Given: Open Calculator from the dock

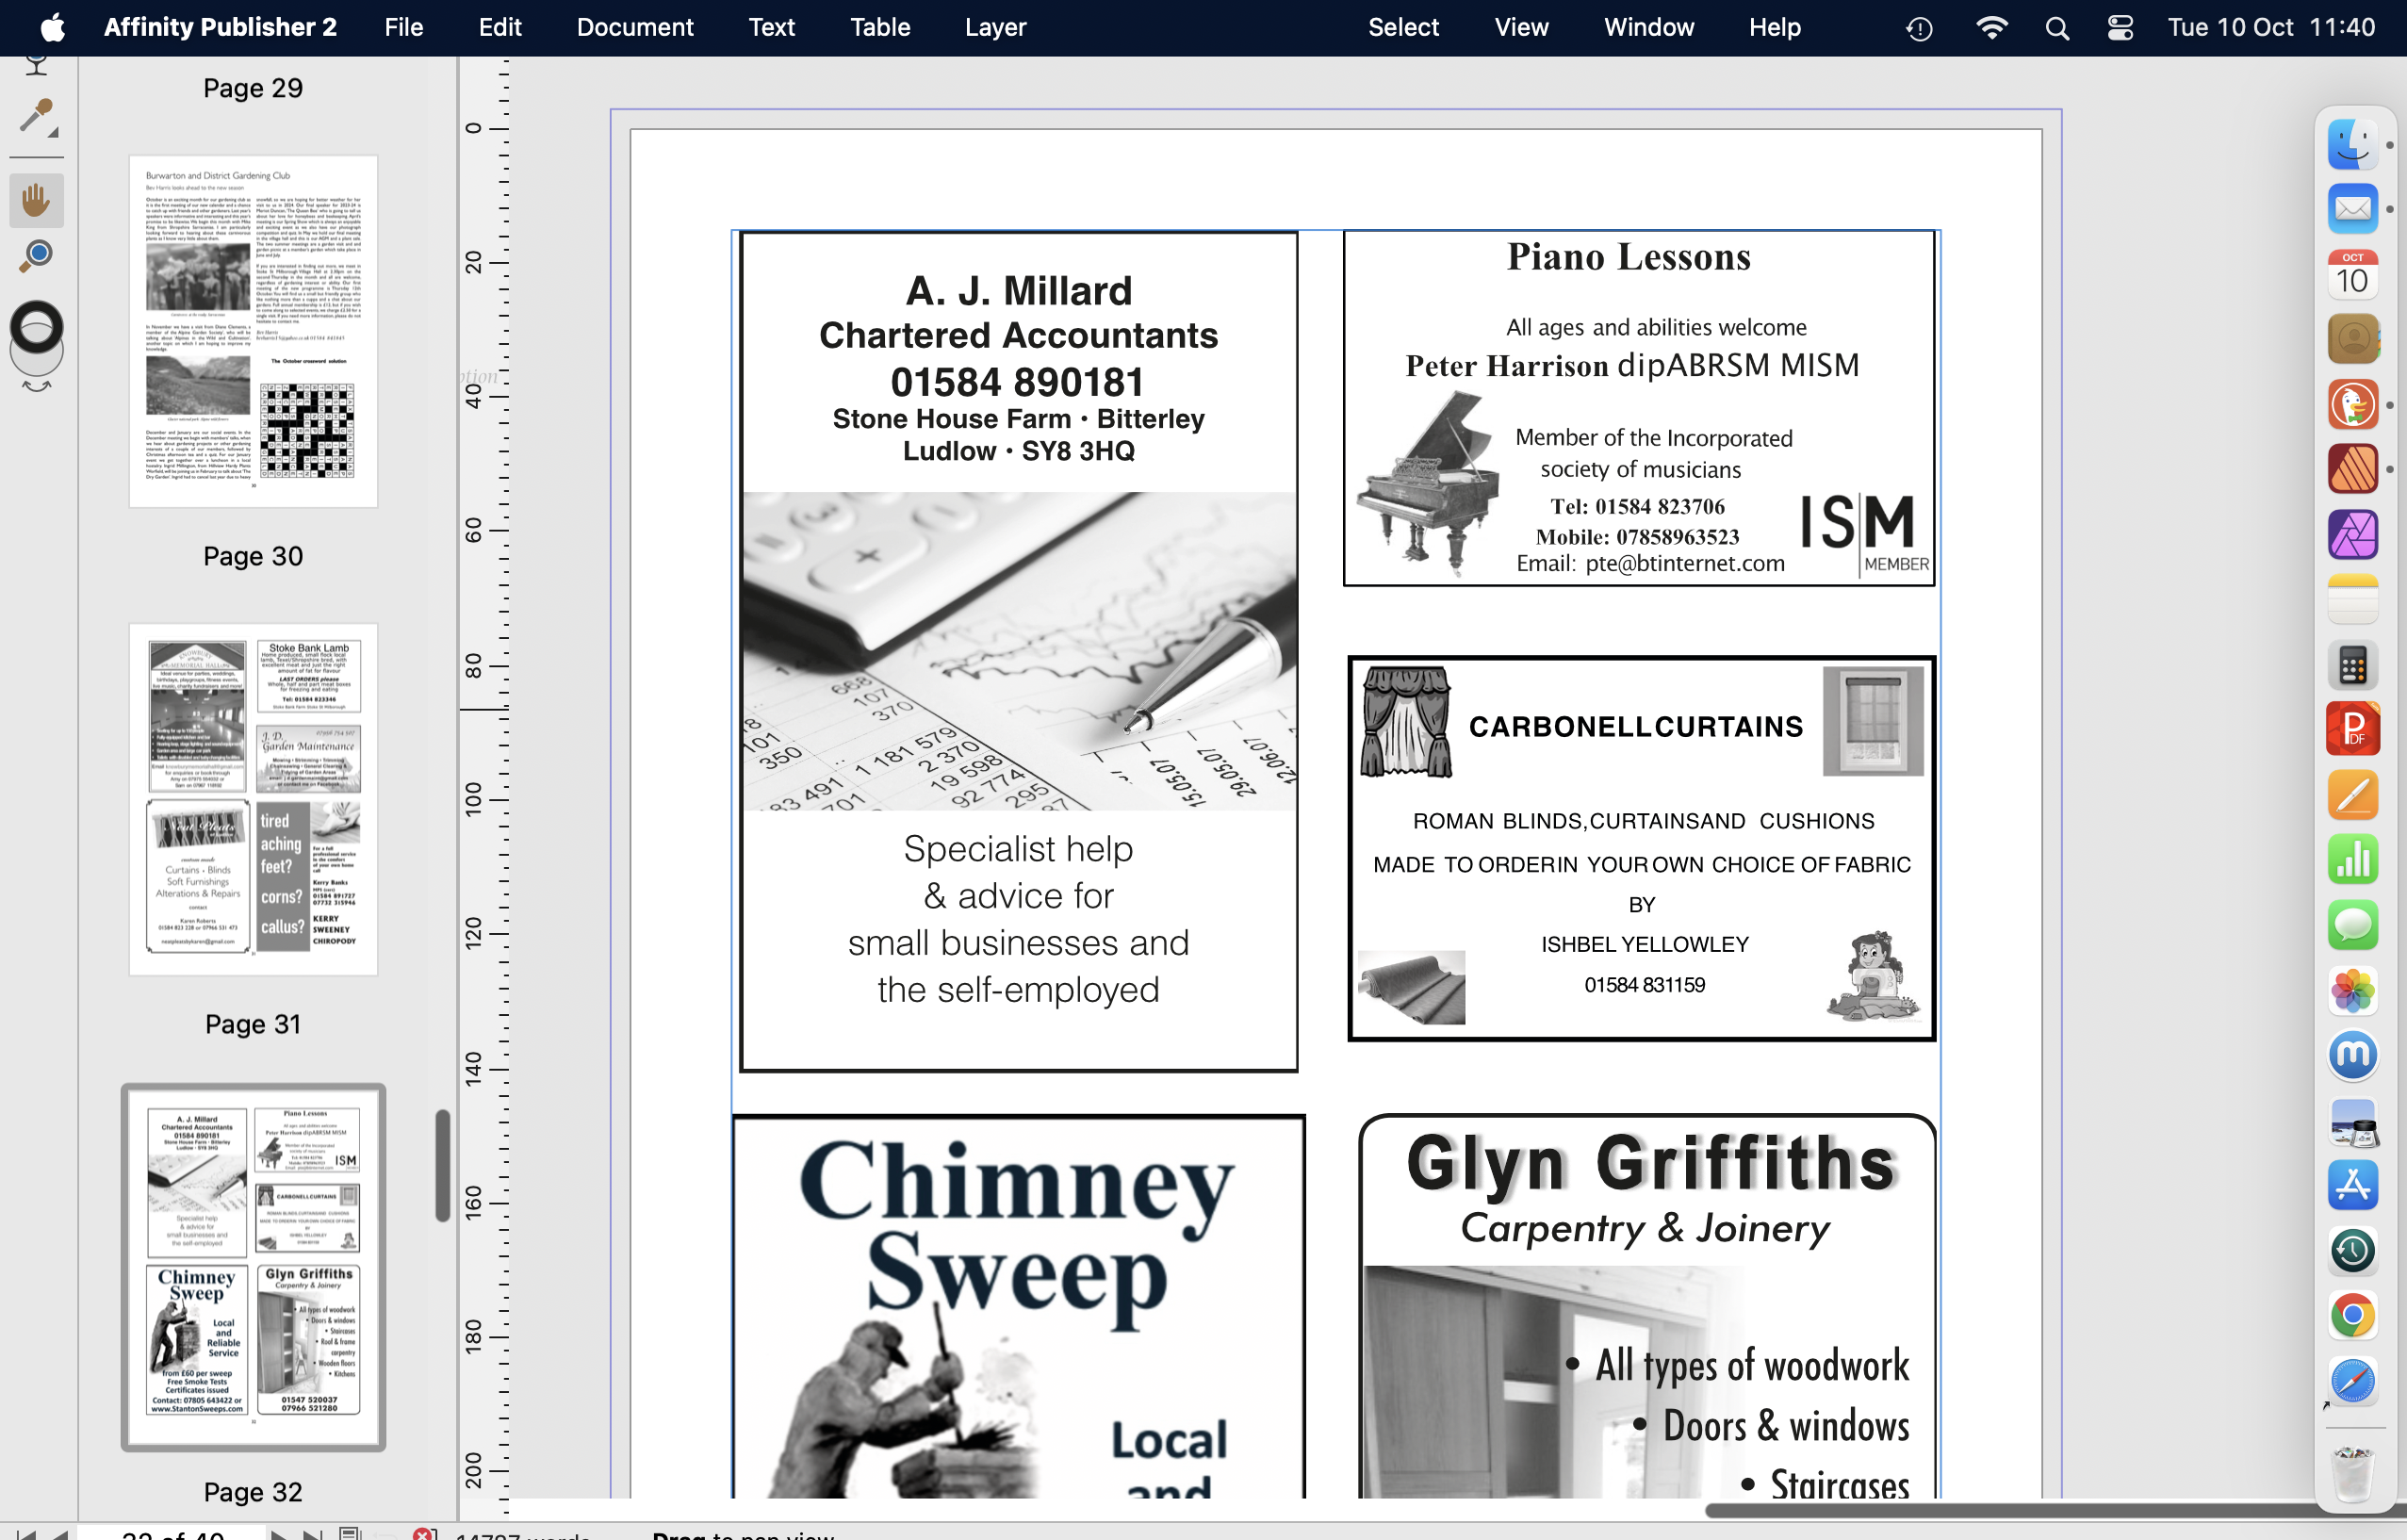Looking at the screenshot, I should point(2352,665).
